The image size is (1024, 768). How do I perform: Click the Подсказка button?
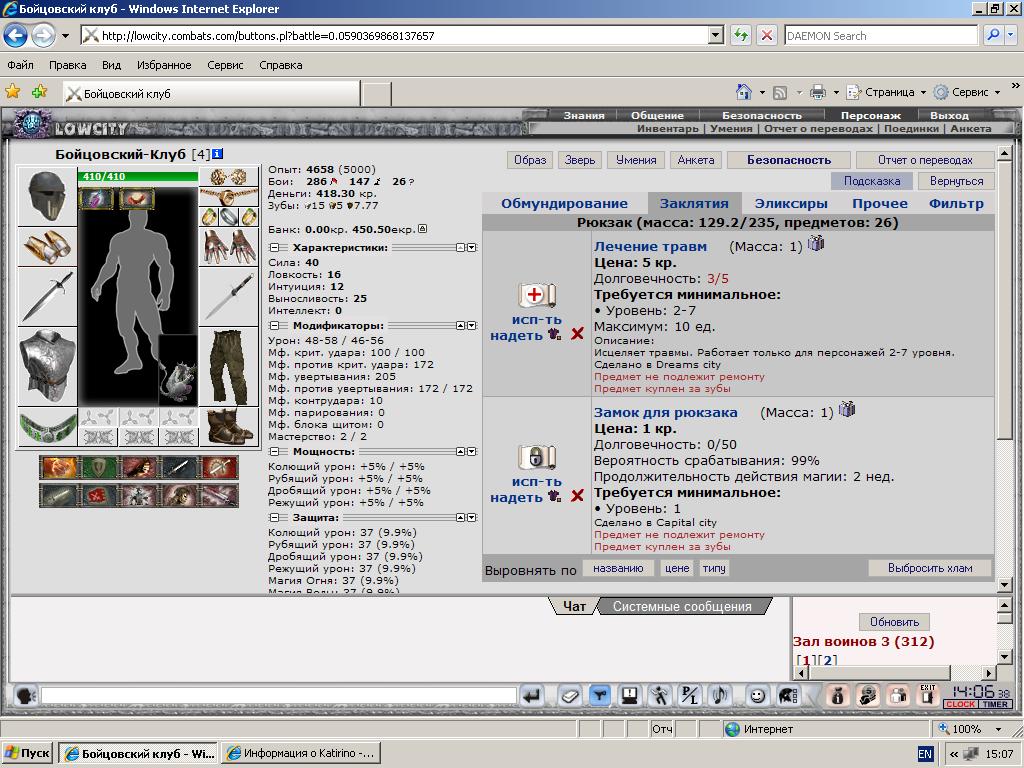pos(871,181)
